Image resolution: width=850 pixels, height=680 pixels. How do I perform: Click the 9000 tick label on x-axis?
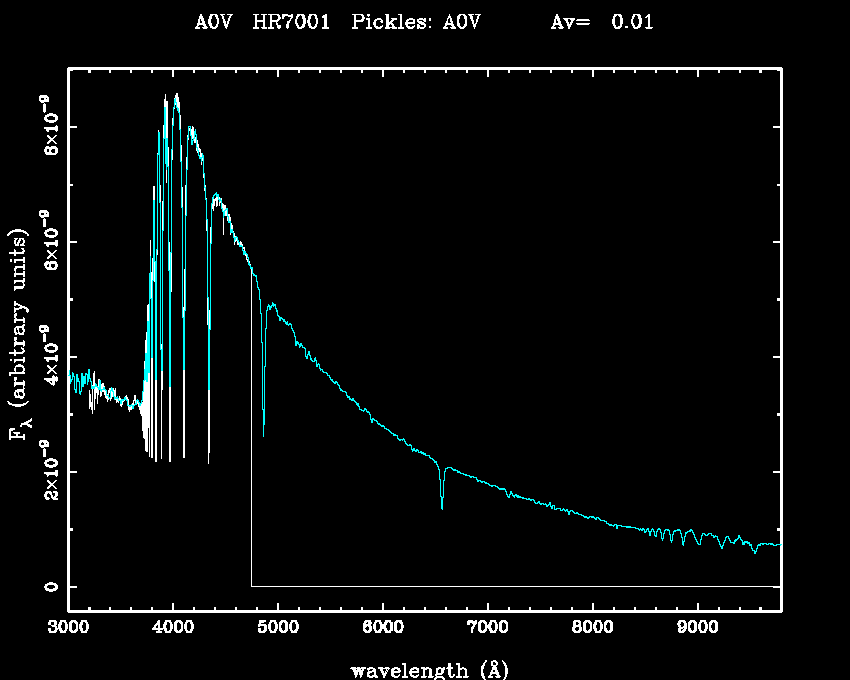click(697, 629)
